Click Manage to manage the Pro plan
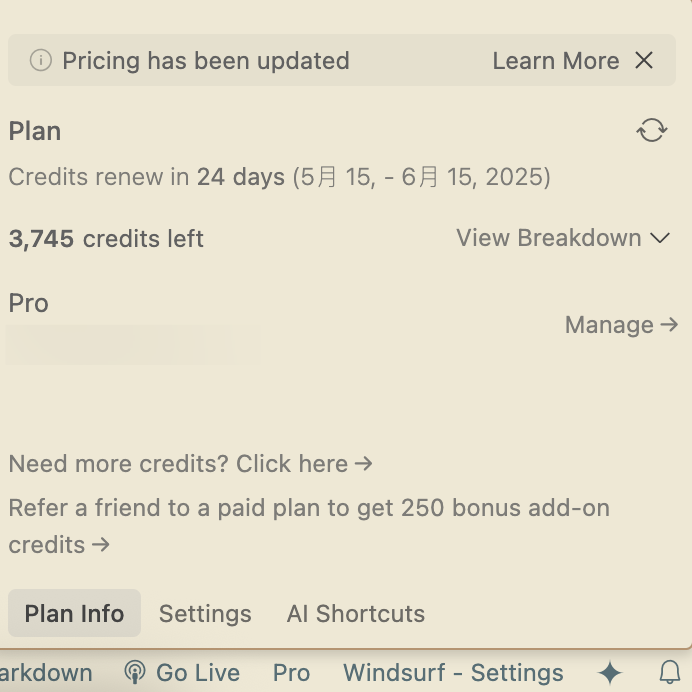Screen dimensions: 692x692 621,325
